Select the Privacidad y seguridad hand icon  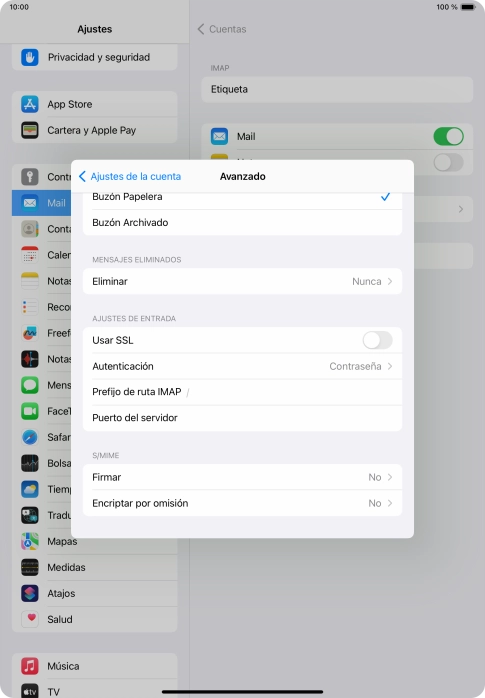[30, 57]
